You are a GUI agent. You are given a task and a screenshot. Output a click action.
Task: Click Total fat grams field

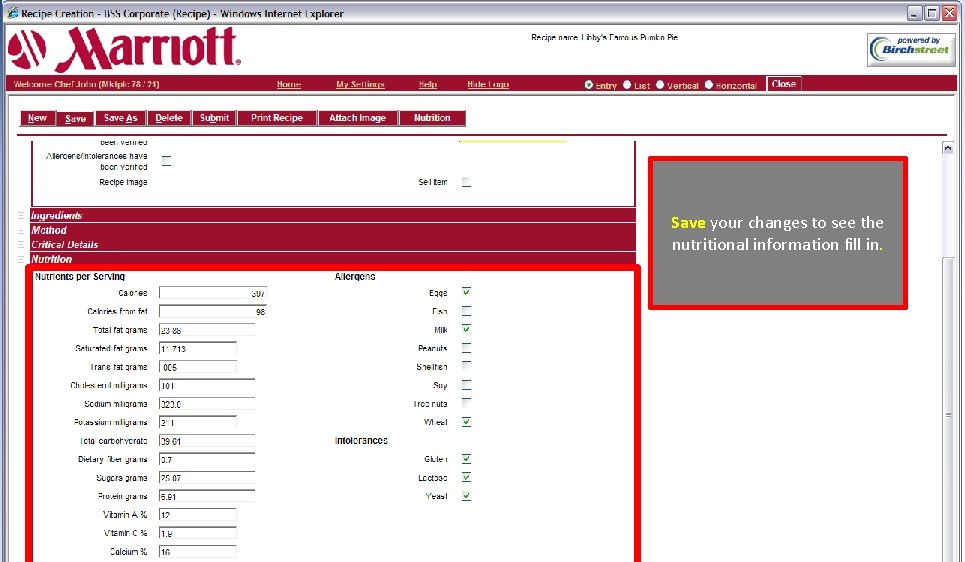207,330
